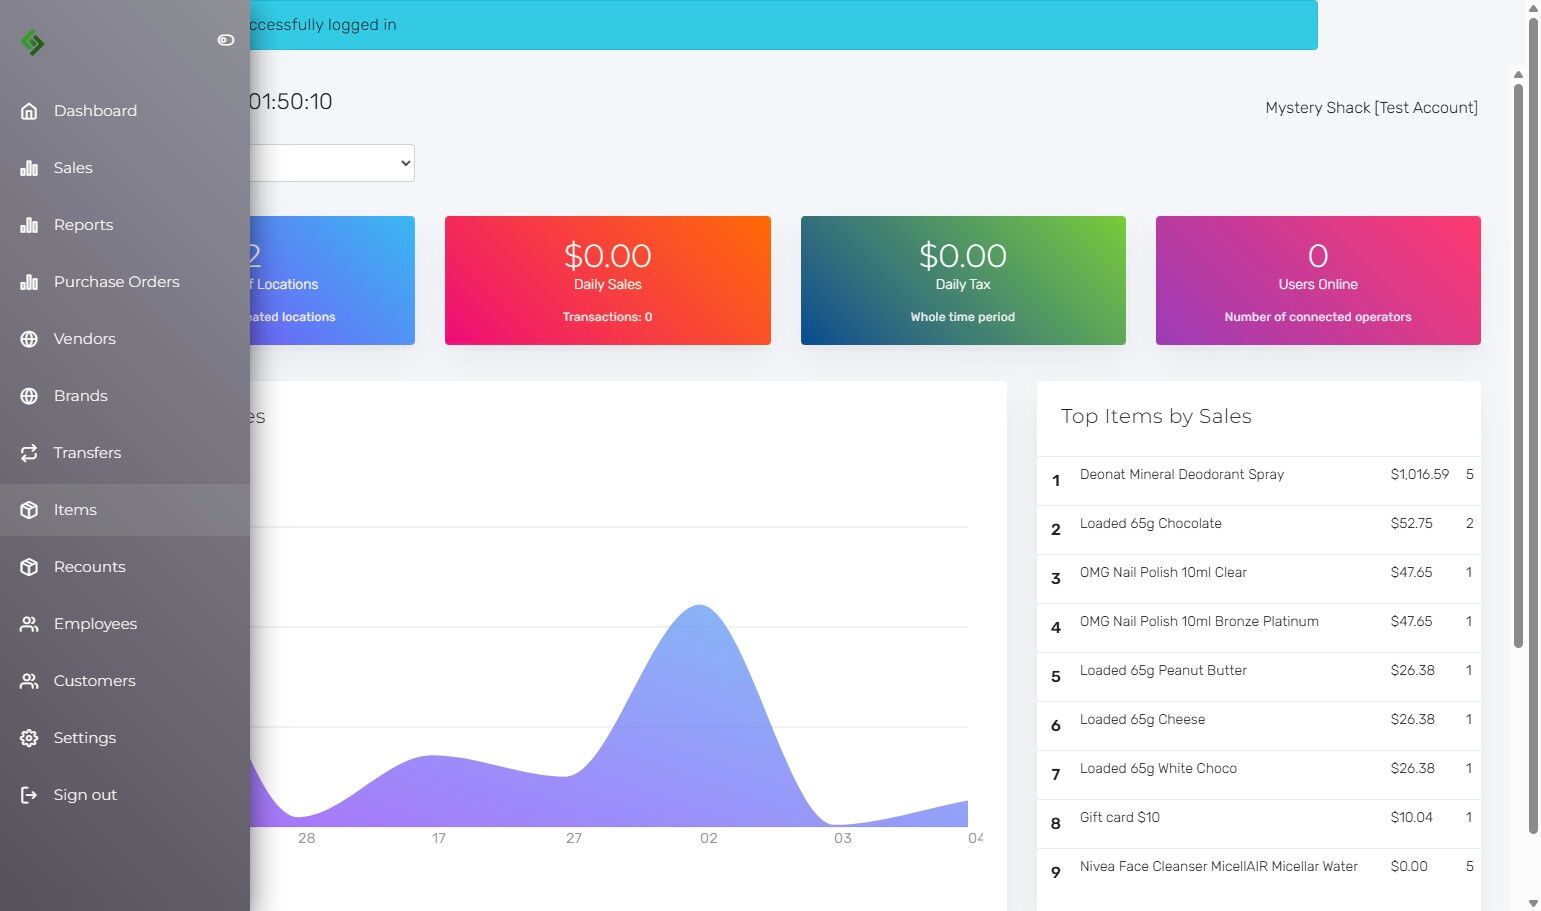This screenshot has width=1541, height=911.
Task: Click the Recounts box icon
Action: [29, 567]
